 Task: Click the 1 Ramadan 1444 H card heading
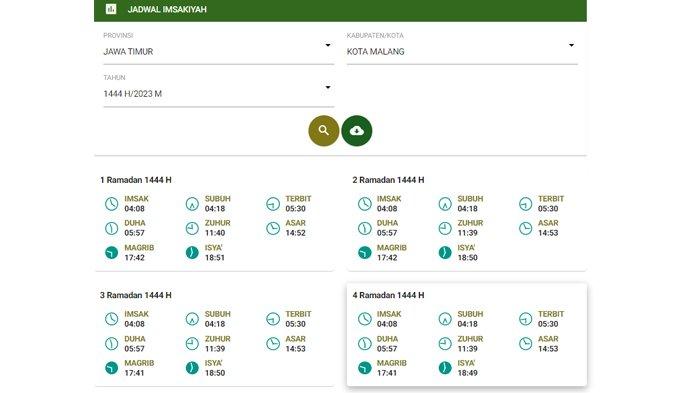click(136, 180)
